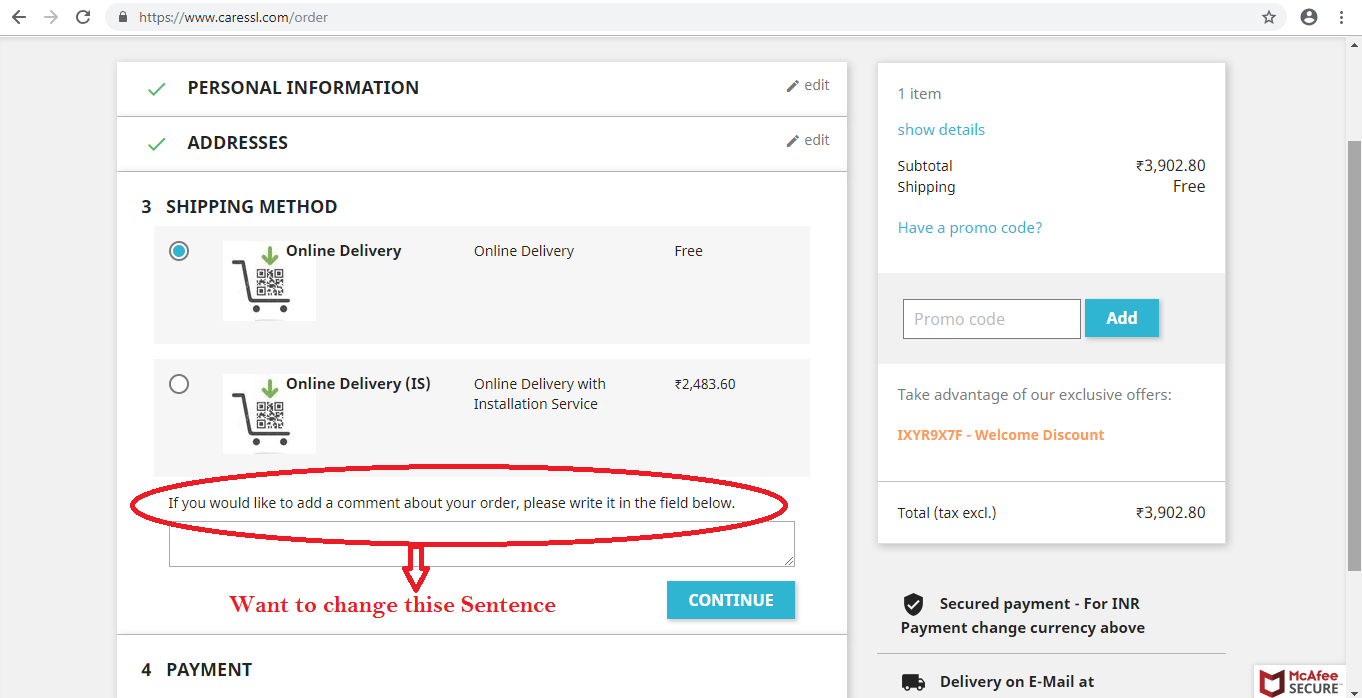Open the Payment step header
This screenshot has width=1362, height=698.
[x=196, y=670]
